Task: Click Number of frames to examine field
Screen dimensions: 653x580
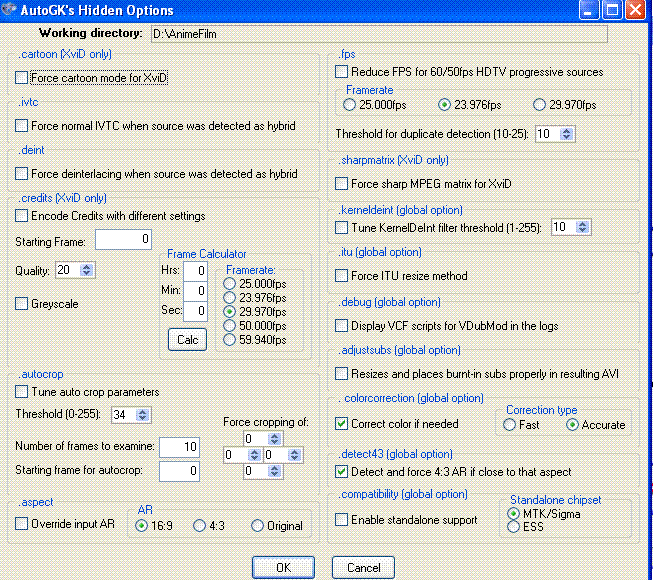Action: pyautogui.click(x=179, y=447)
